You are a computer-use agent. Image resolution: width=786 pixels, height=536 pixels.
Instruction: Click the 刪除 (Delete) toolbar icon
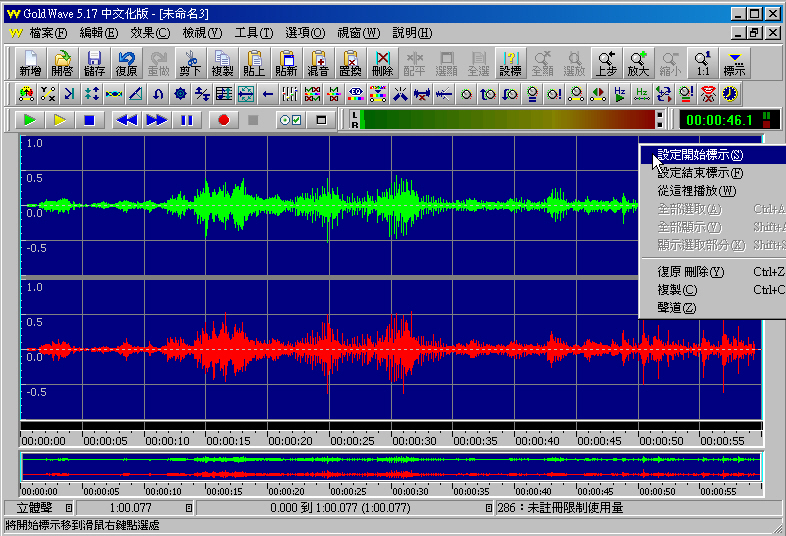[382, 63]
